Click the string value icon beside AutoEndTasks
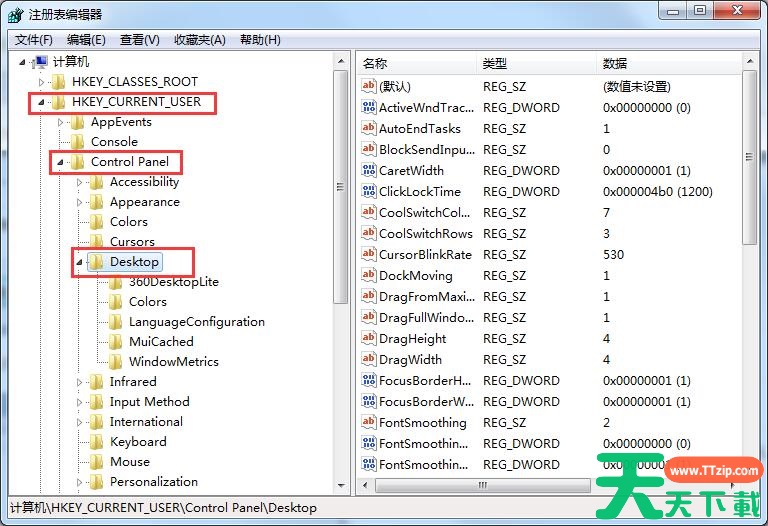 [368, 129]
